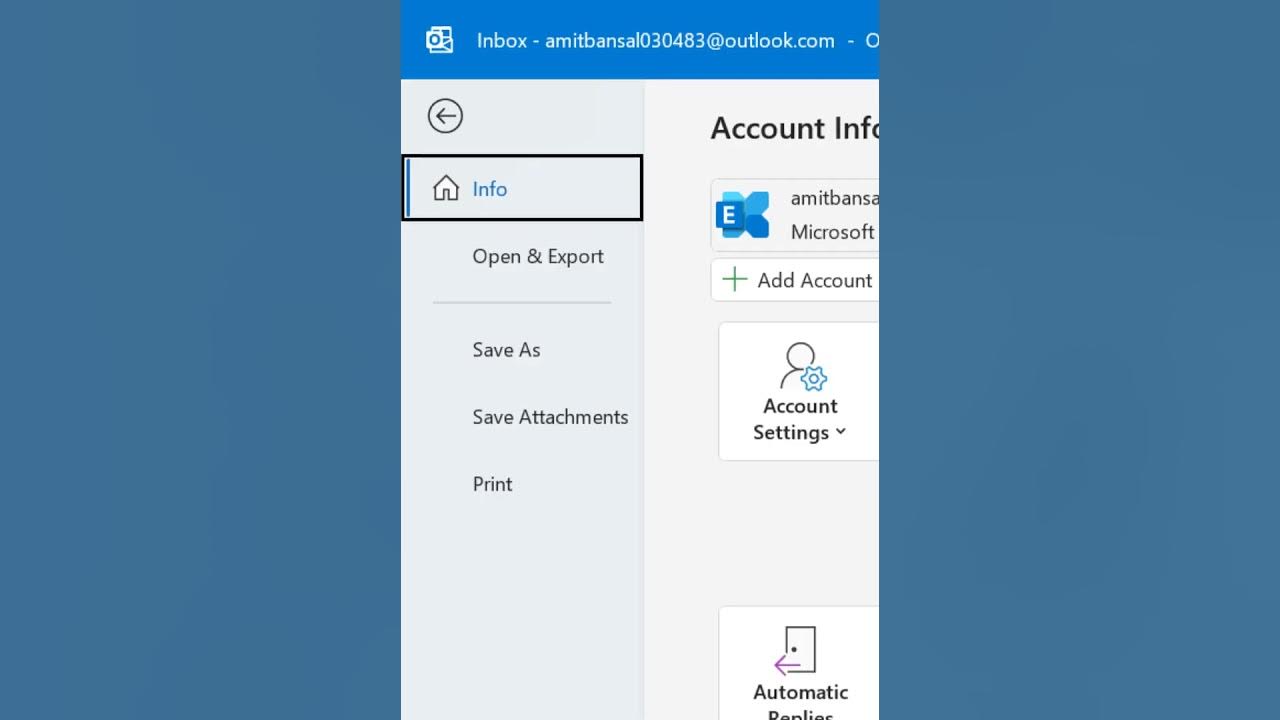Click the Account Settings person-gear icon
The width and height of the screenshot is (1280, 720).
(803, 366)
